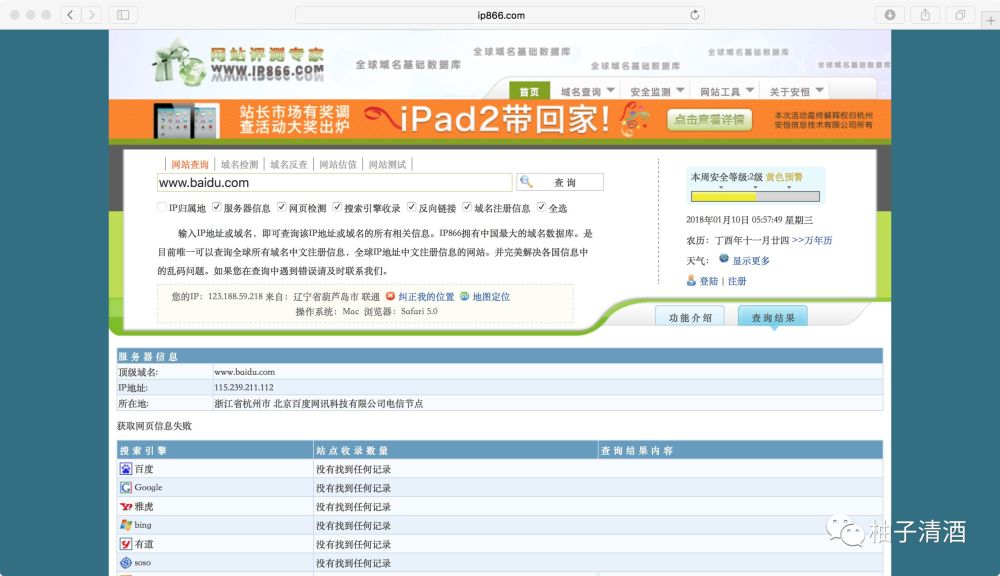The width and height of the screenshot is (1000, 576).
Task: Click the weather globe icon
Action: coord(724,259)
